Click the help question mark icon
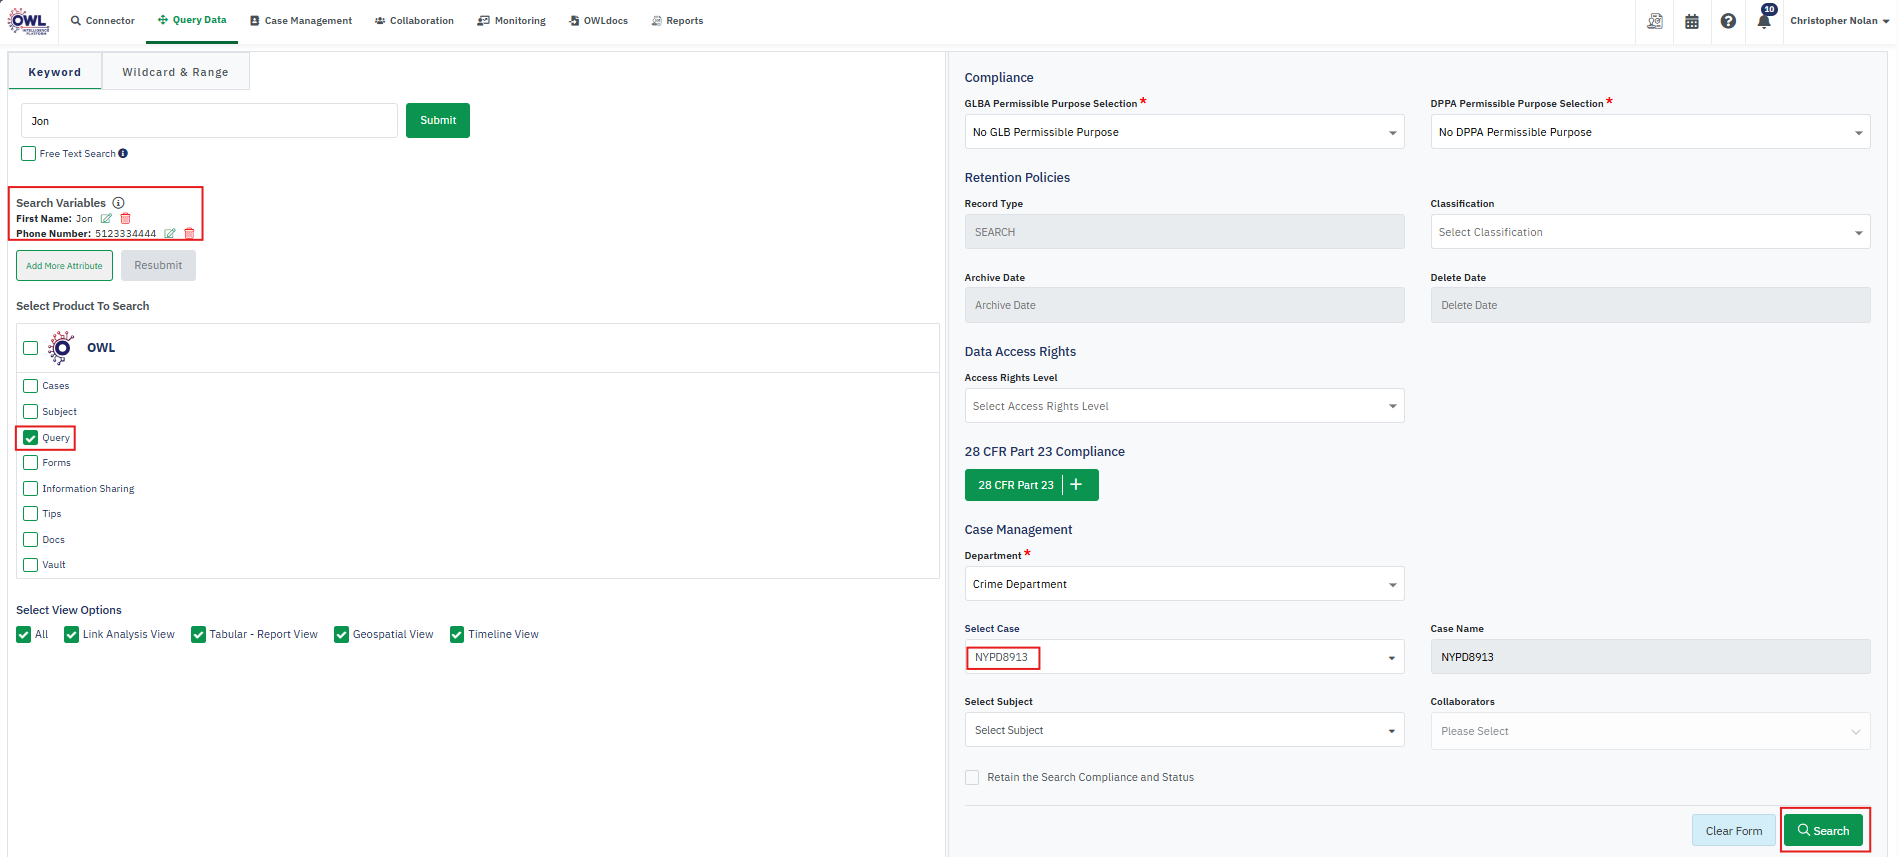This screenshot has height=857, width=1899. click(x=1728, y=21)
